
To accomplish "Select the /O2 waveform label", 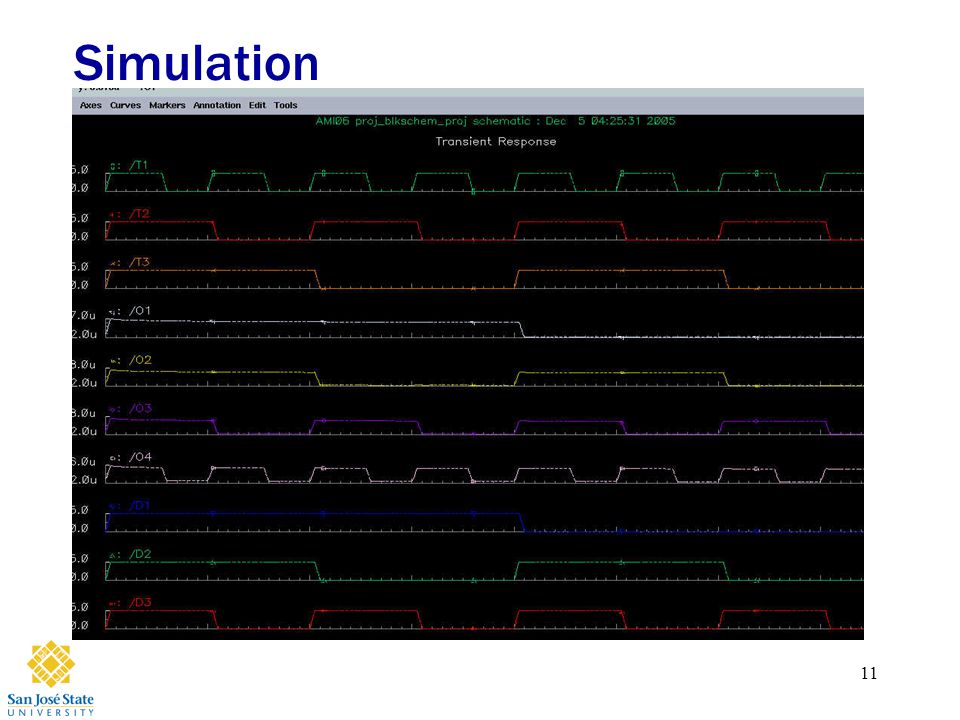I will [140, 360].
